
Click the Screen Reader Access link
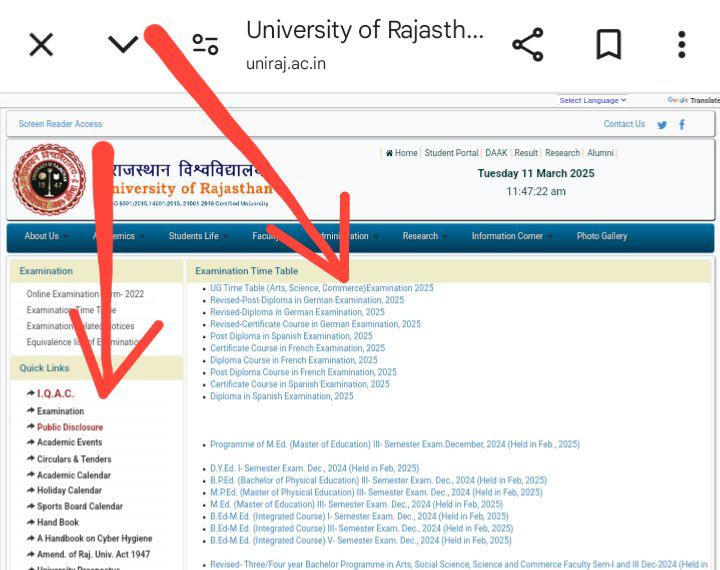[x=60, y=124]
